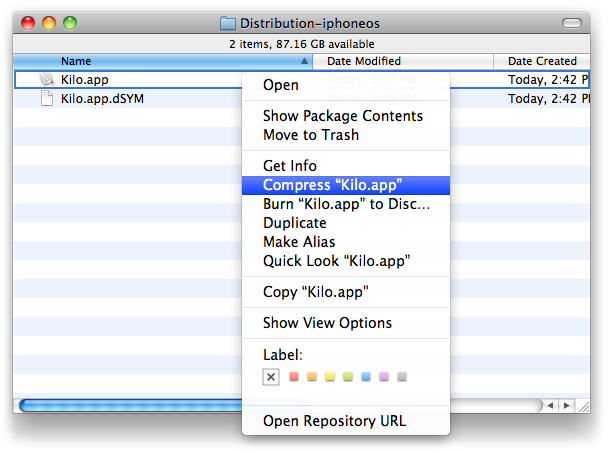Click the Distribution-iphoneos folder icon in title bar
This screenshot has width=608, height=452.
pyautogui.click(x=227, y=23)
